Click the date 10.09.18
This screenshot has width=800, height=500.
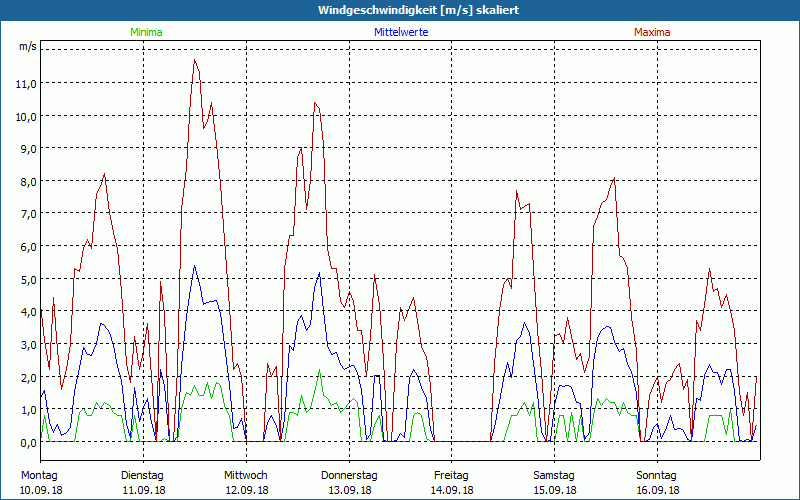pyautogui.click(x=41, y=490)
